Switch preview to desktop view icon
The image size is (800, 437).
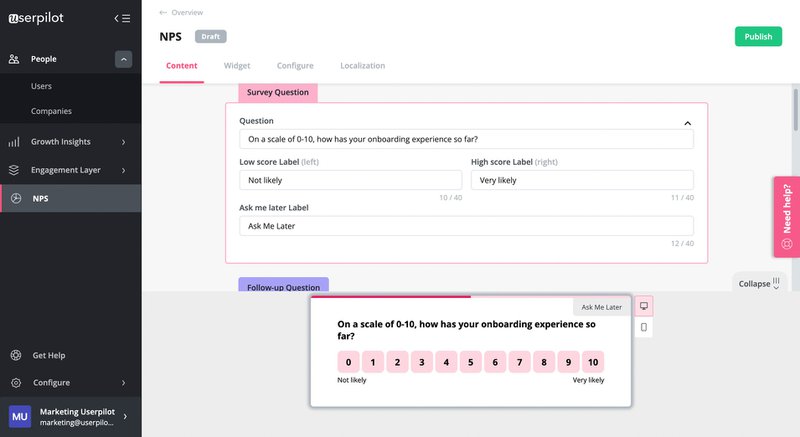[x=644, y=306]
